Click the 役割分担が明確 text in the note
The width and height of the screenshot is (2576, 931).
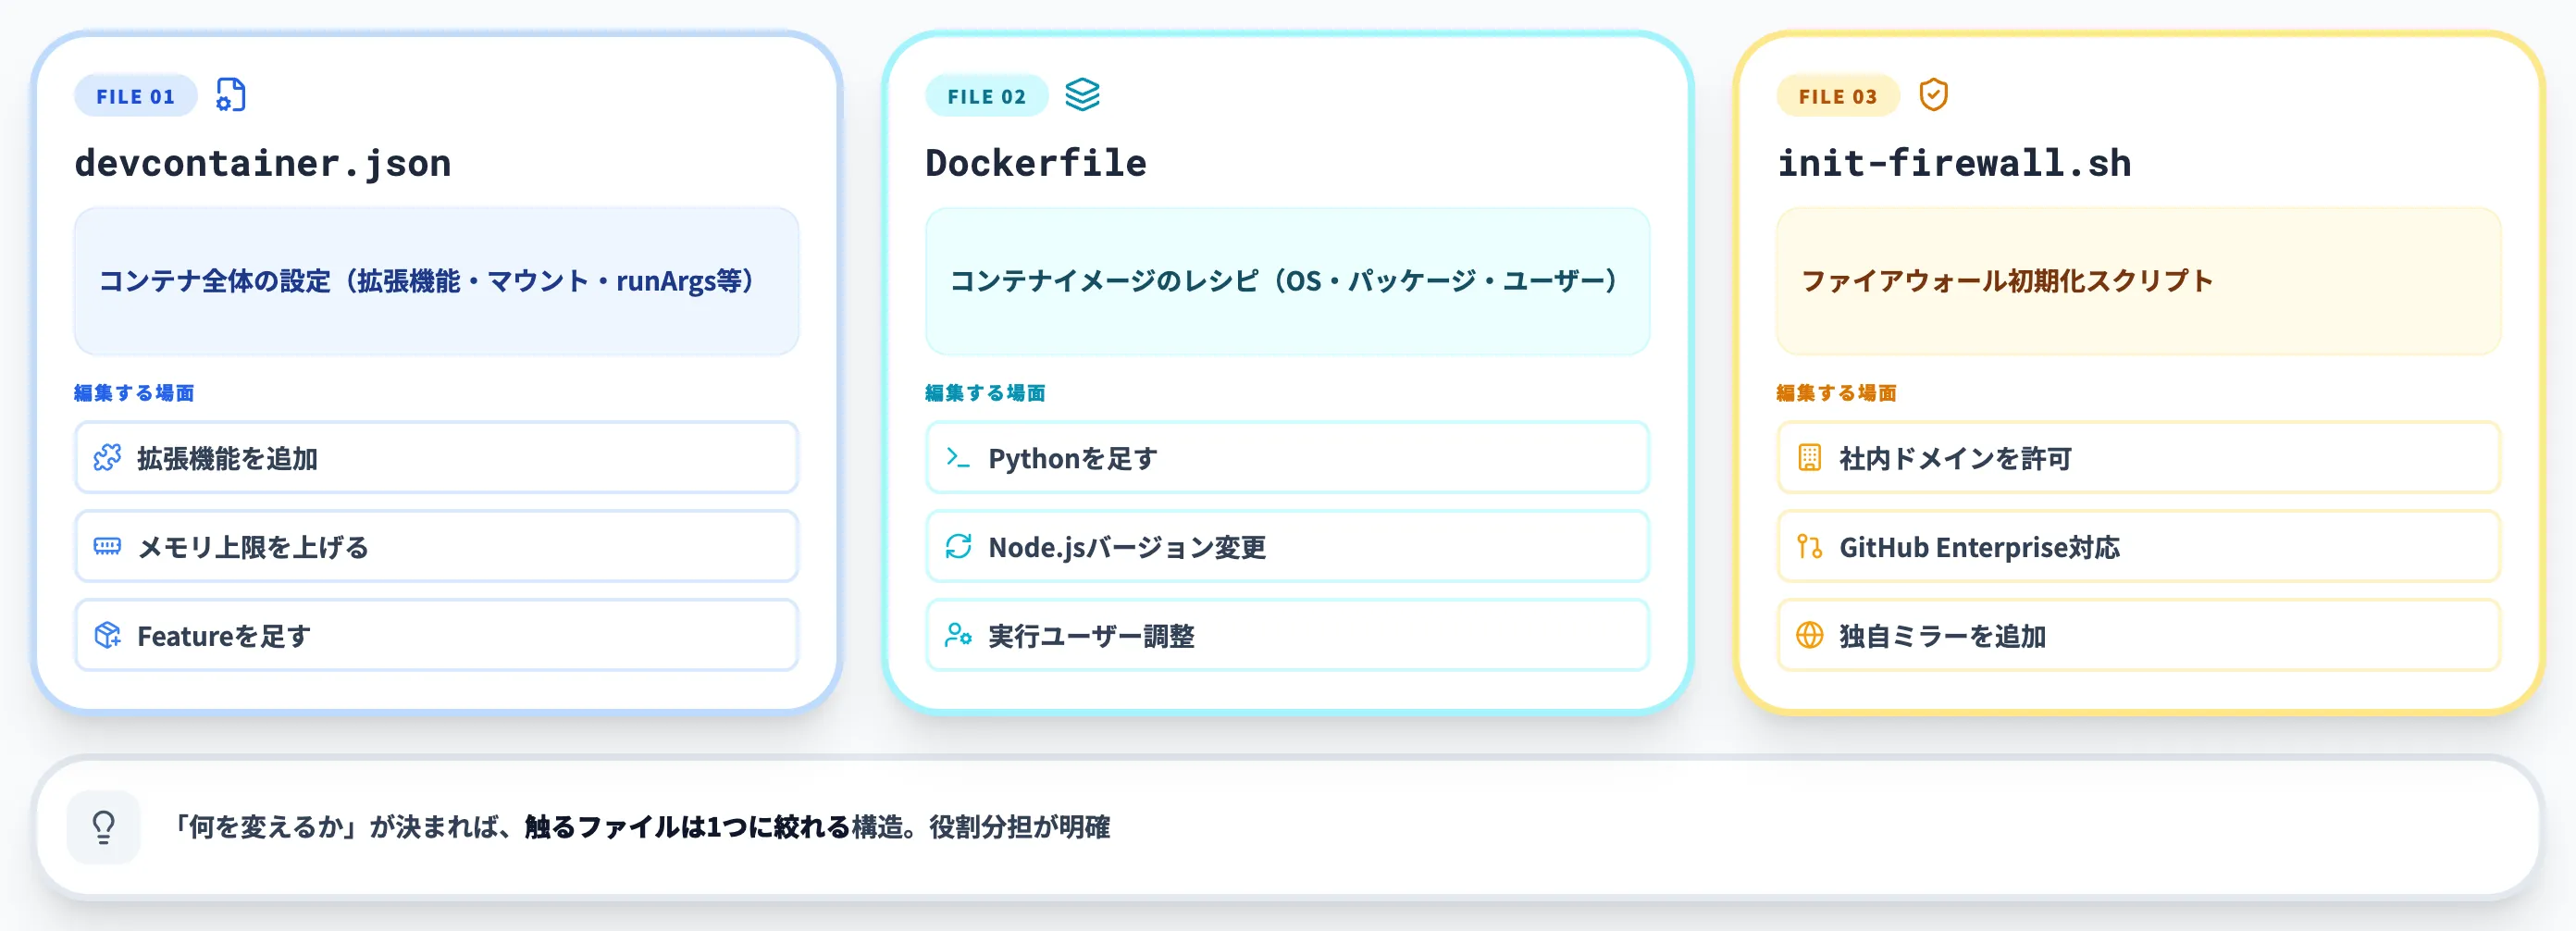coord(1019,827)
